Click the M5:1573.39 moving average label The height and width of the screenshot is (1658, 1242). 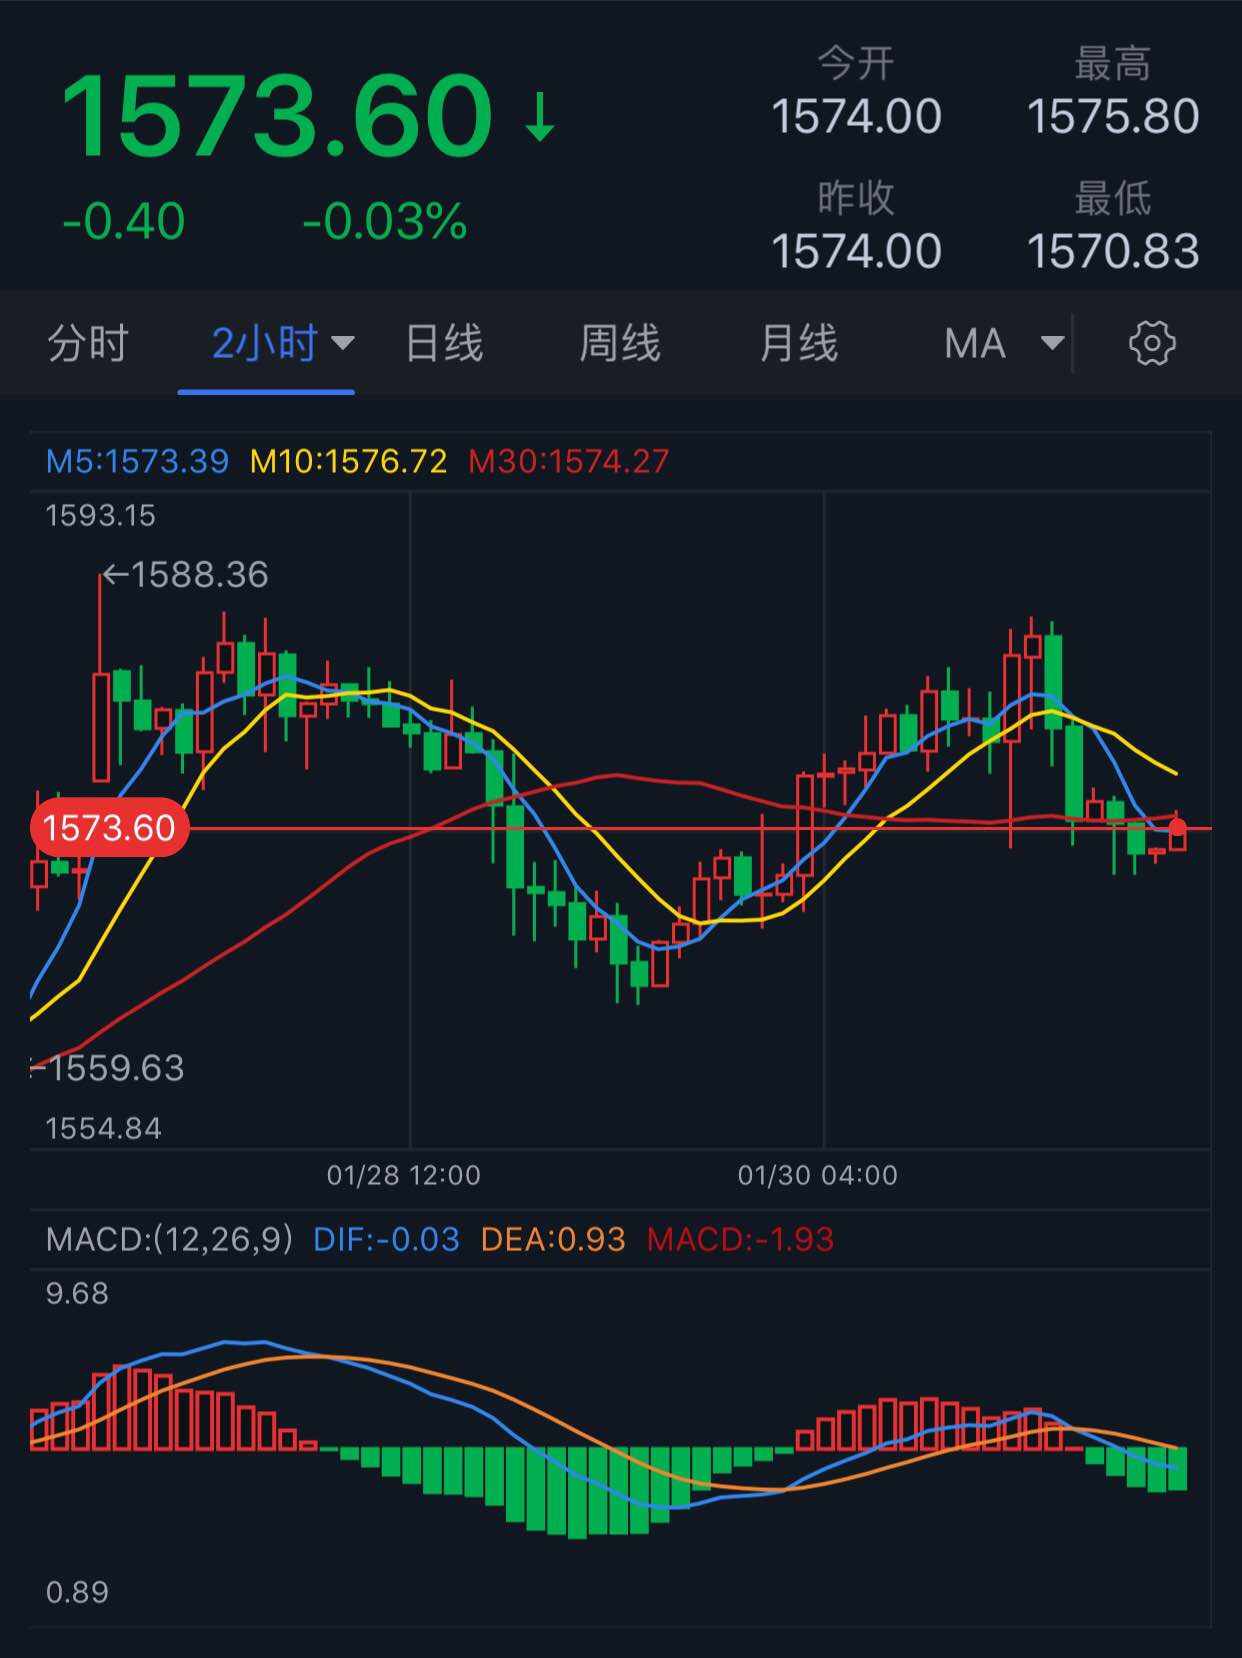pyautogui.click(x=138, y=461)
